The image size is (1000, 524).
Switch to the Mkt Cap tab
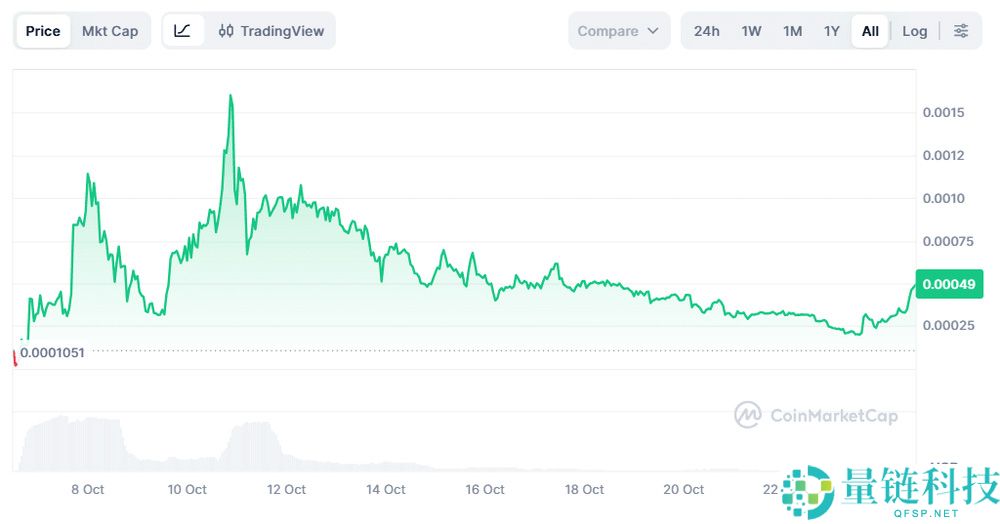coord(110,31)
